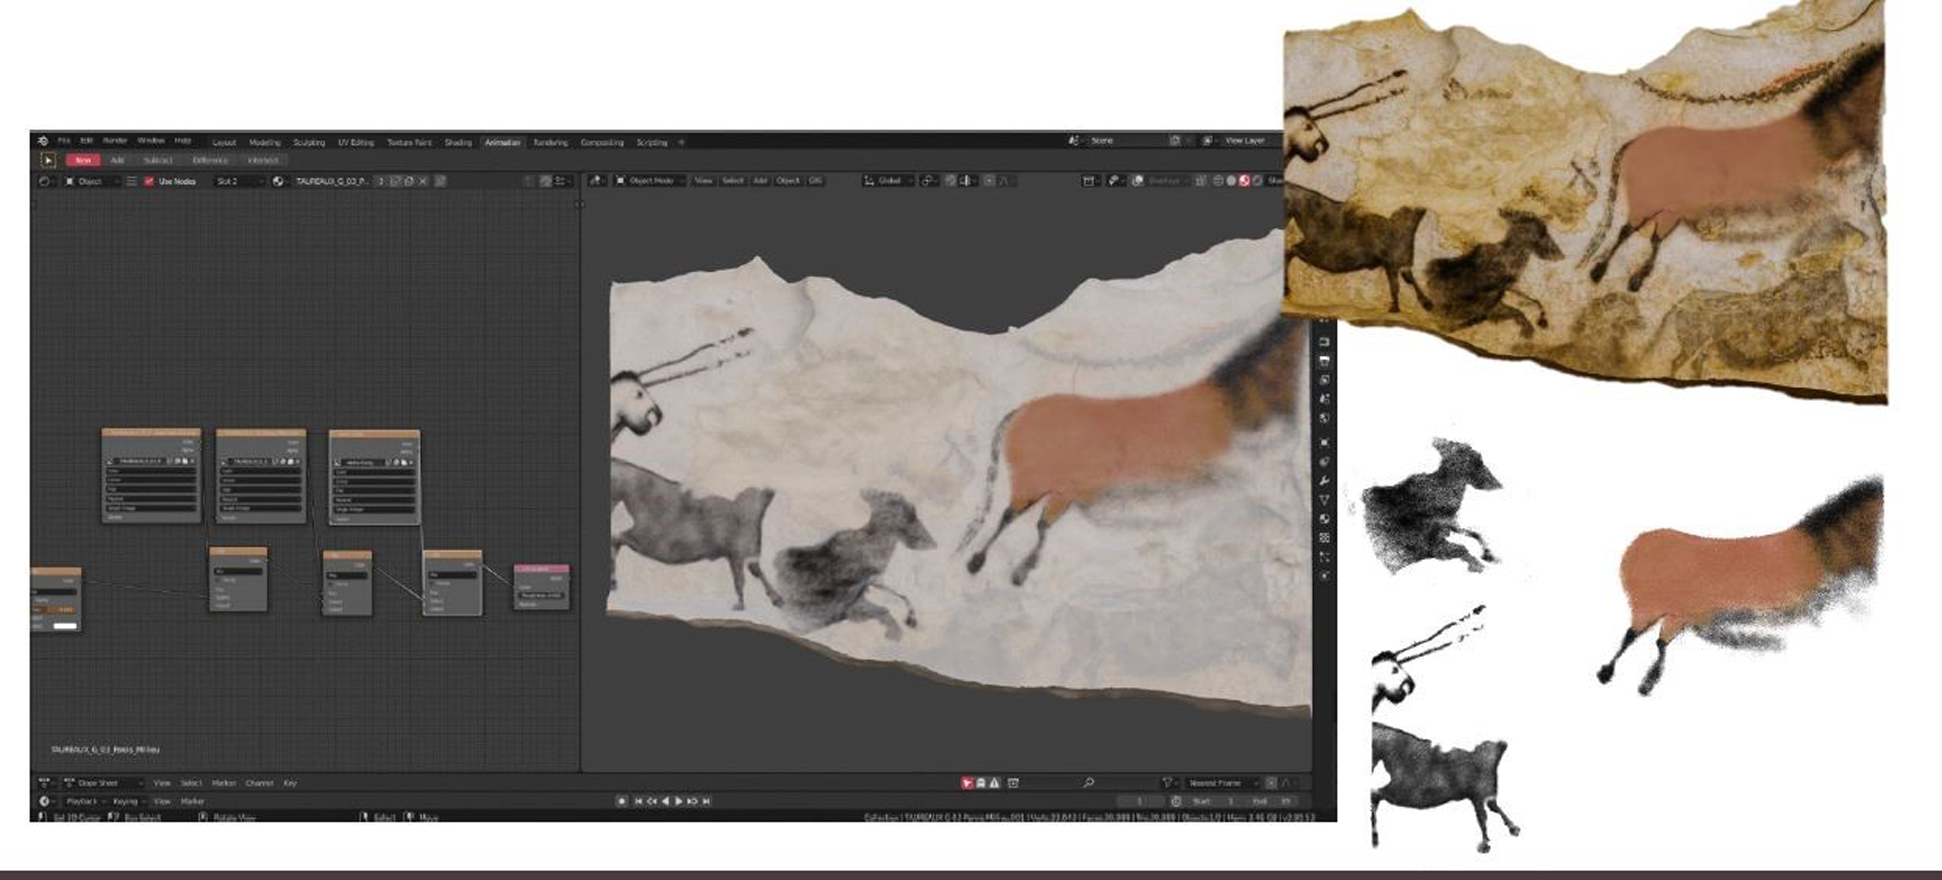1942x880 pixels.
Task: Play the animation forward
Action: 679,801
